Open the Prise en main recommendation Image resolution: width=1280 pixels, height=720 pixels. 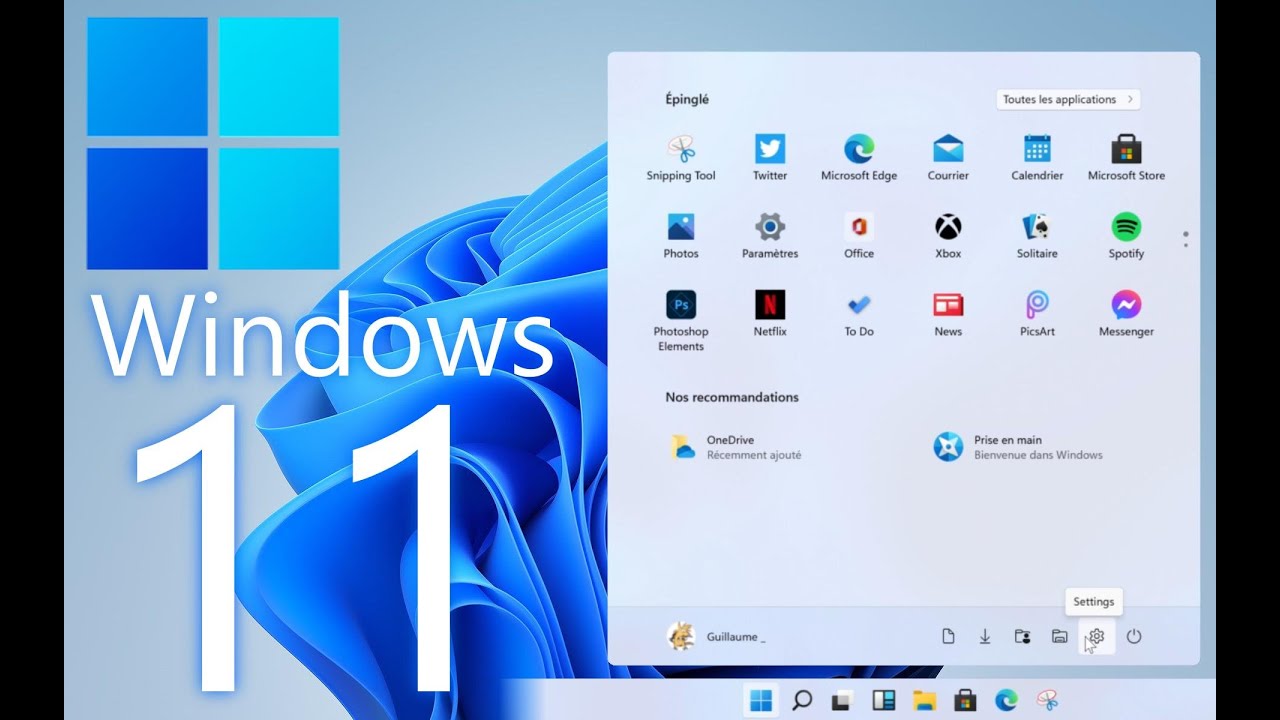[1018, 447]
